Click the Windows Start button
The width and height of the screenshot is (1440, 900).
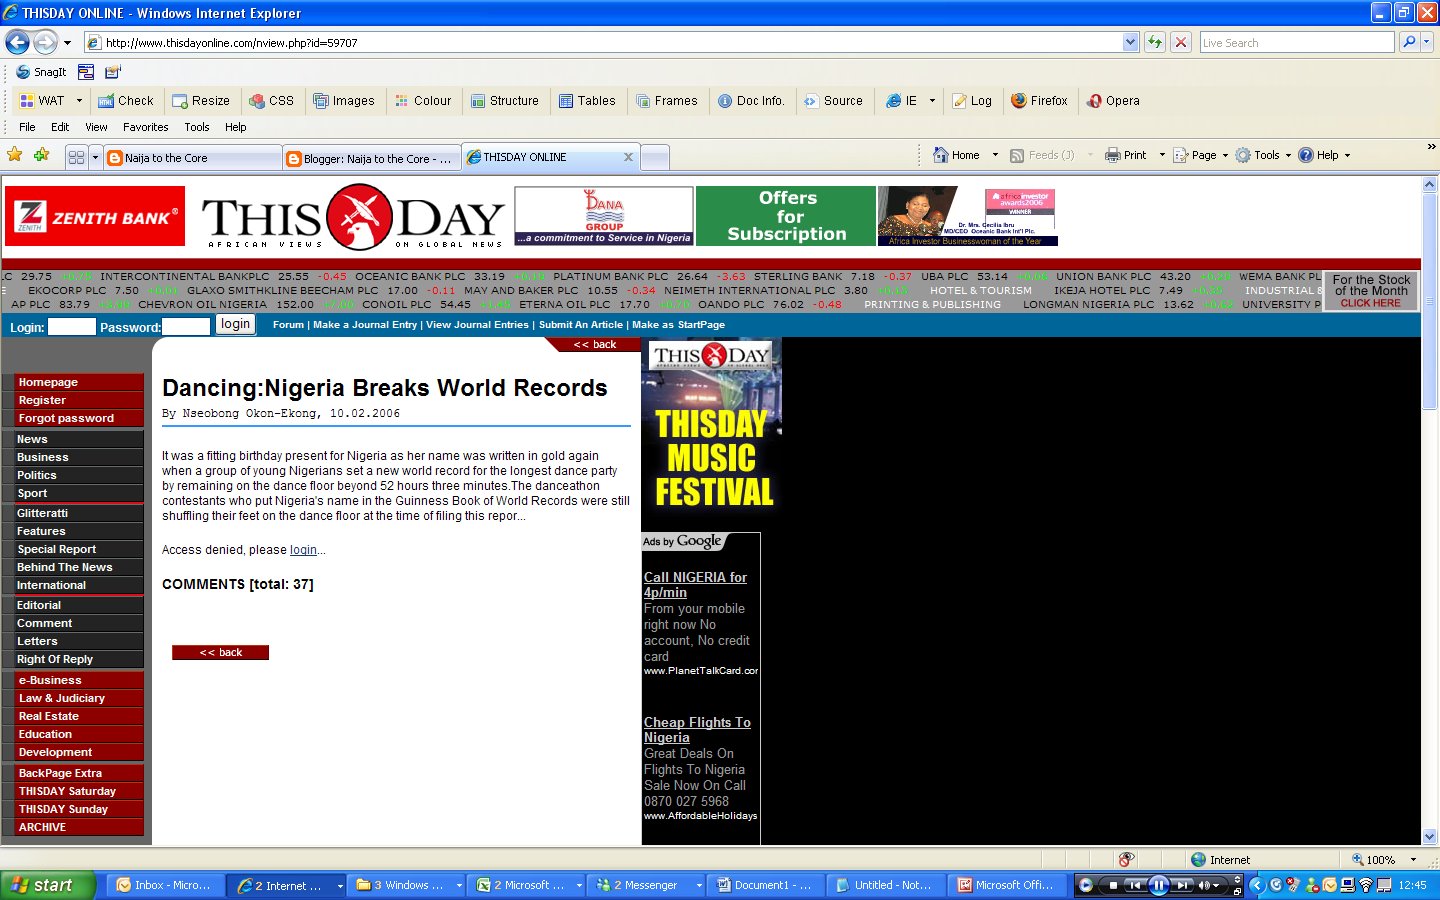coord(48,885)
